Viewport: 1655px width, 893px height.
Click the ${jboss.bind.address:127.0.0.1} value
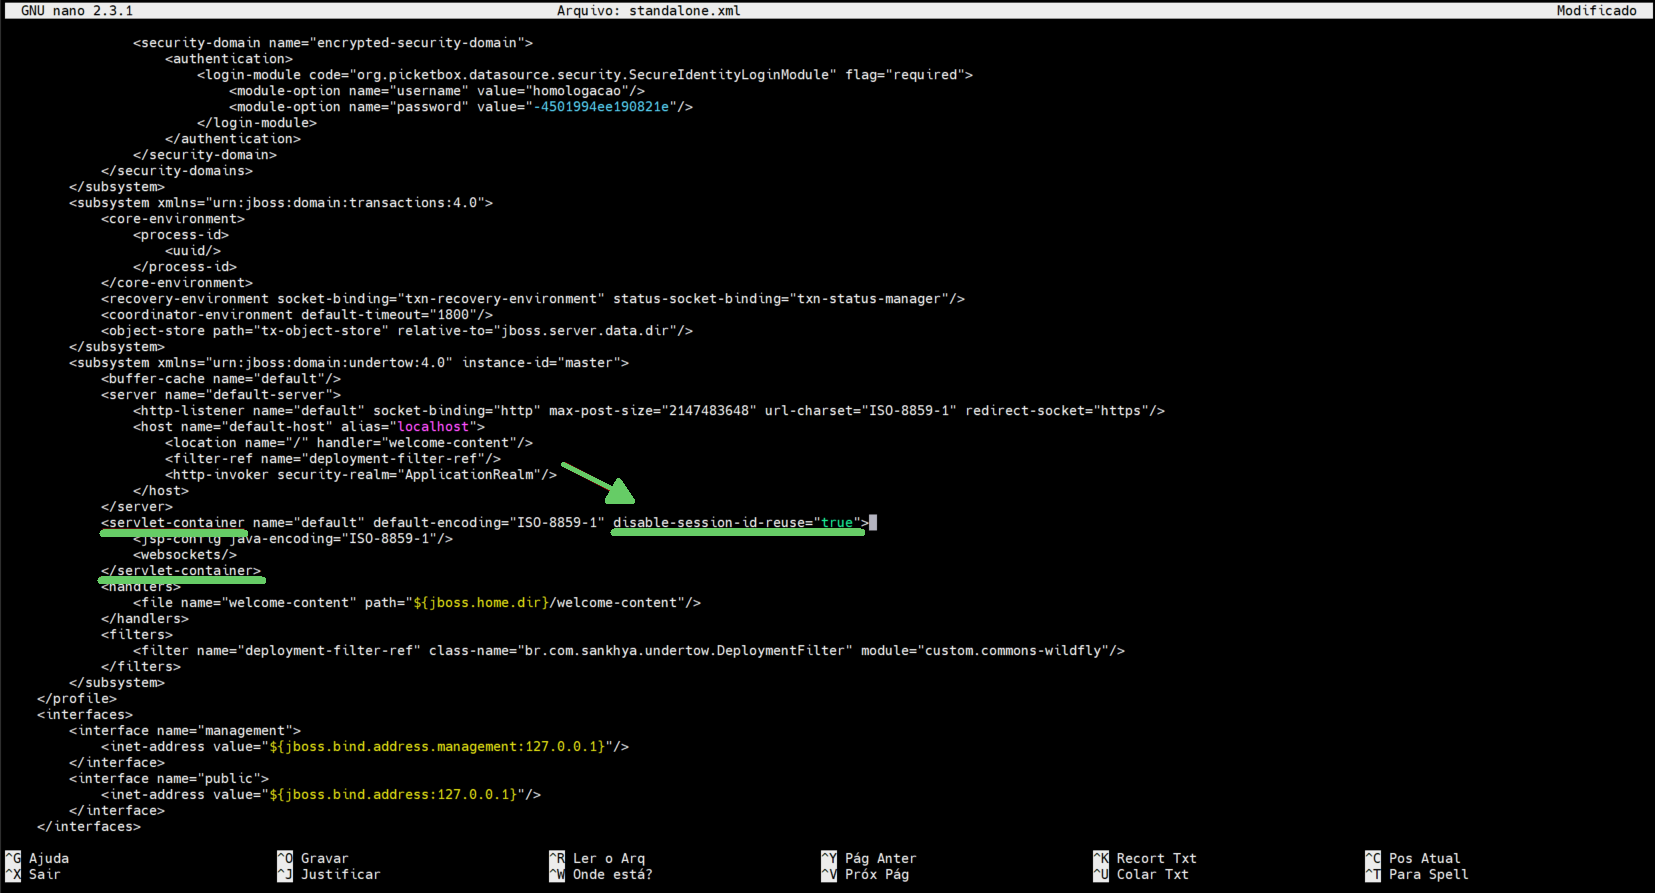[393, 795]
